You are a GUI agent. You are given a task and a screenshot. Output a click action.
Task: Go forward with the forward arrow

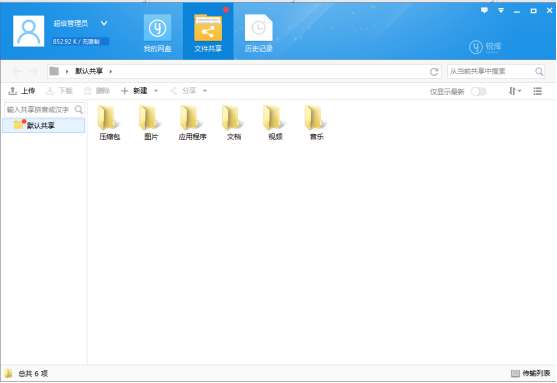[33, 71]
